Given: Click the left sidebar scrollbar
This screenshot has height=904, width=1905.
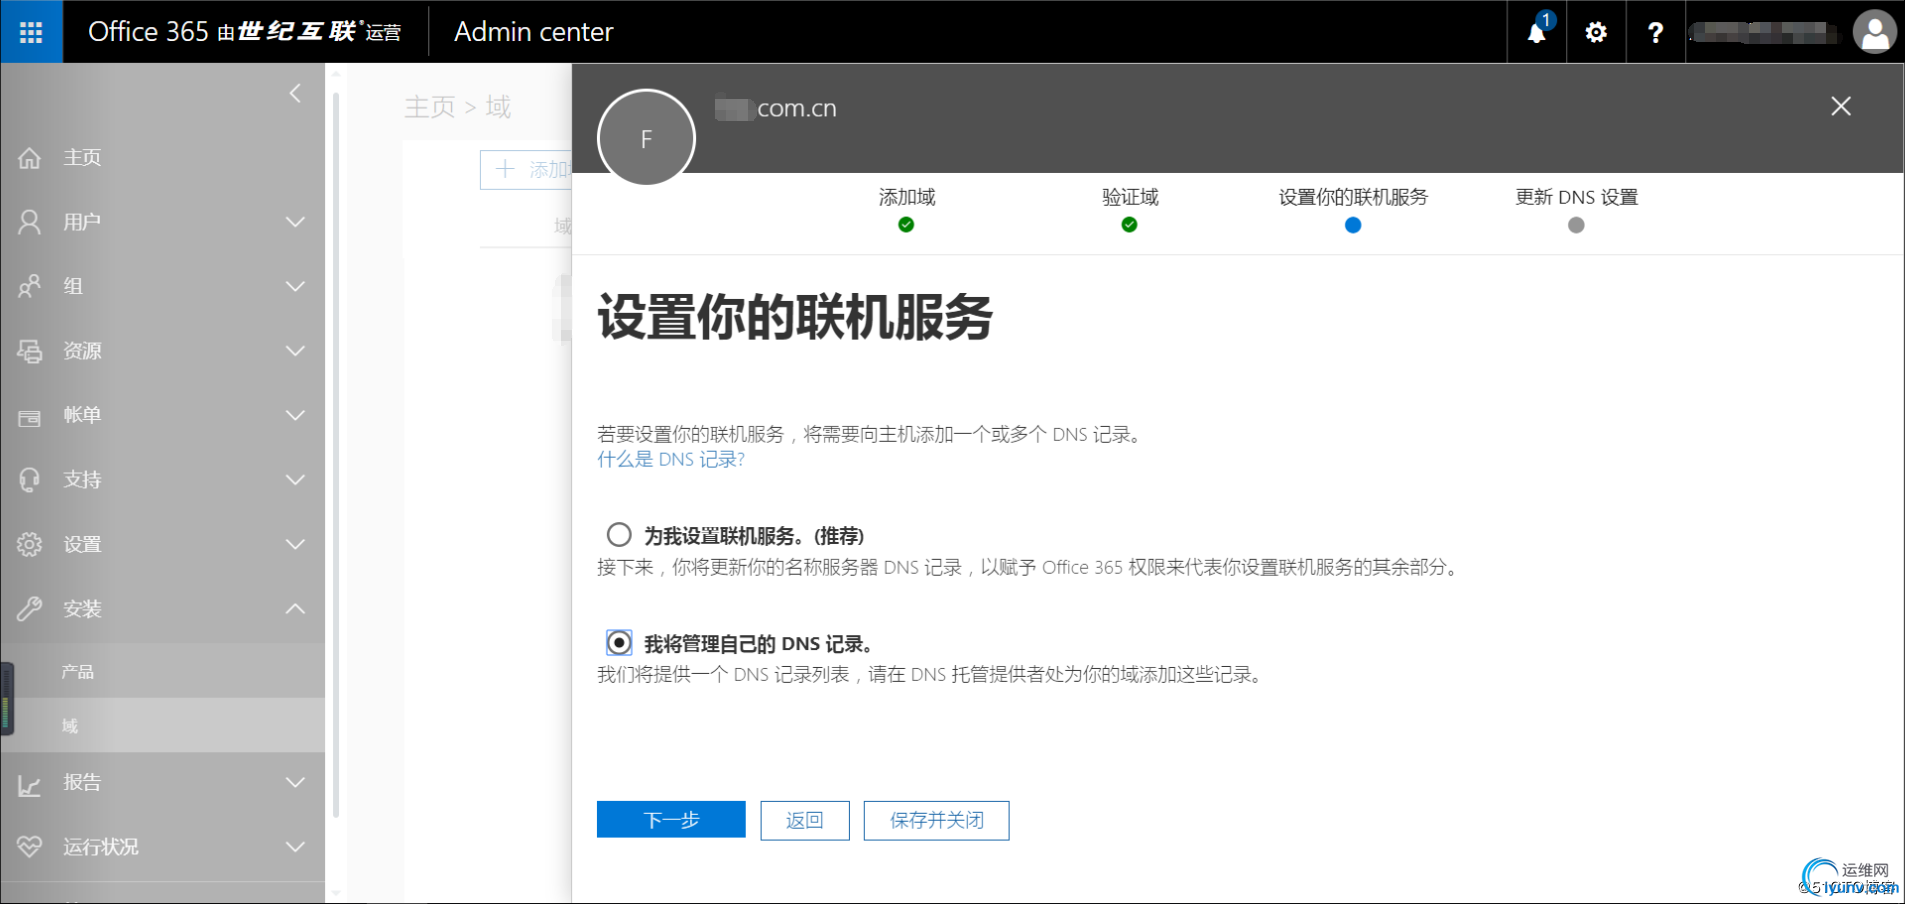Looking at the screenshot, I should click(336, 455).
